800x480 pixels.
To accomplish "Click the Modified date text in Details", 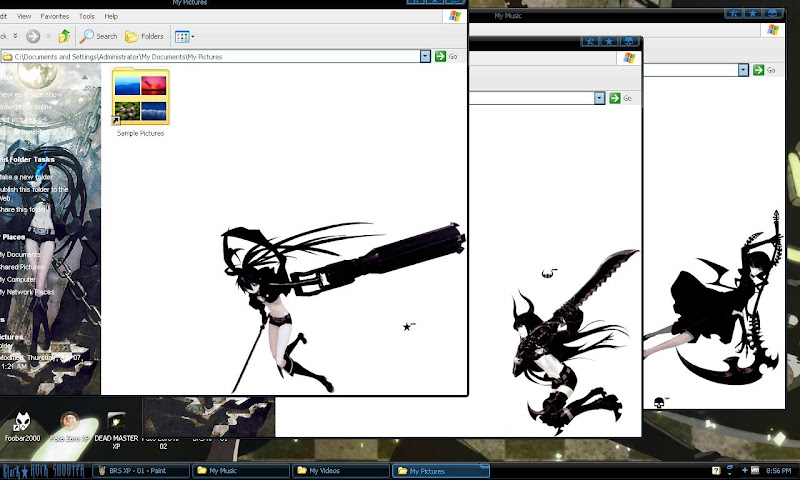I will point(41,362).
